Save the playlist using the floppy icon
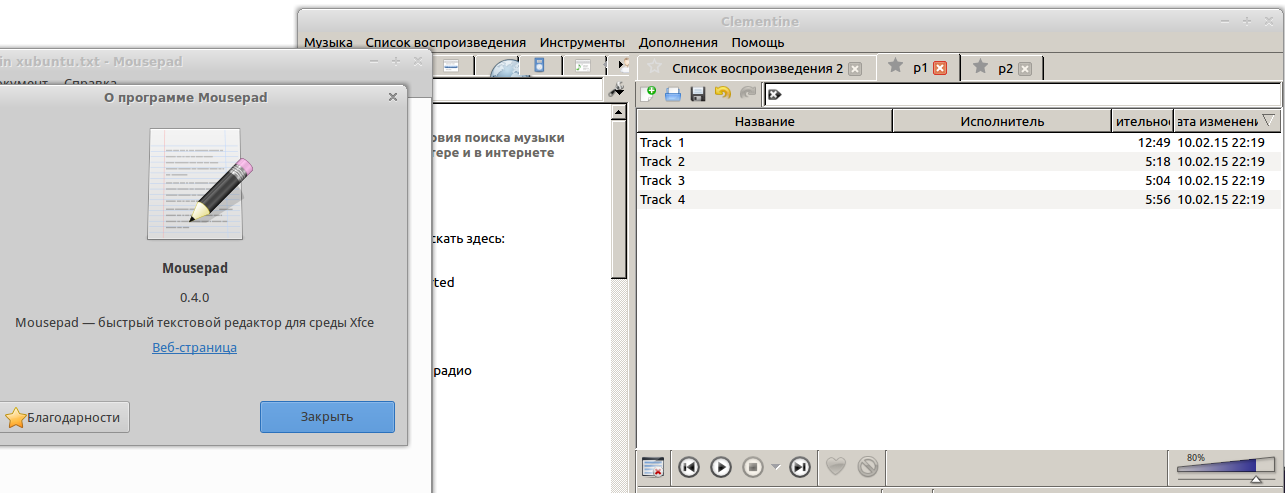The image size is (1285, 493). 697,94
